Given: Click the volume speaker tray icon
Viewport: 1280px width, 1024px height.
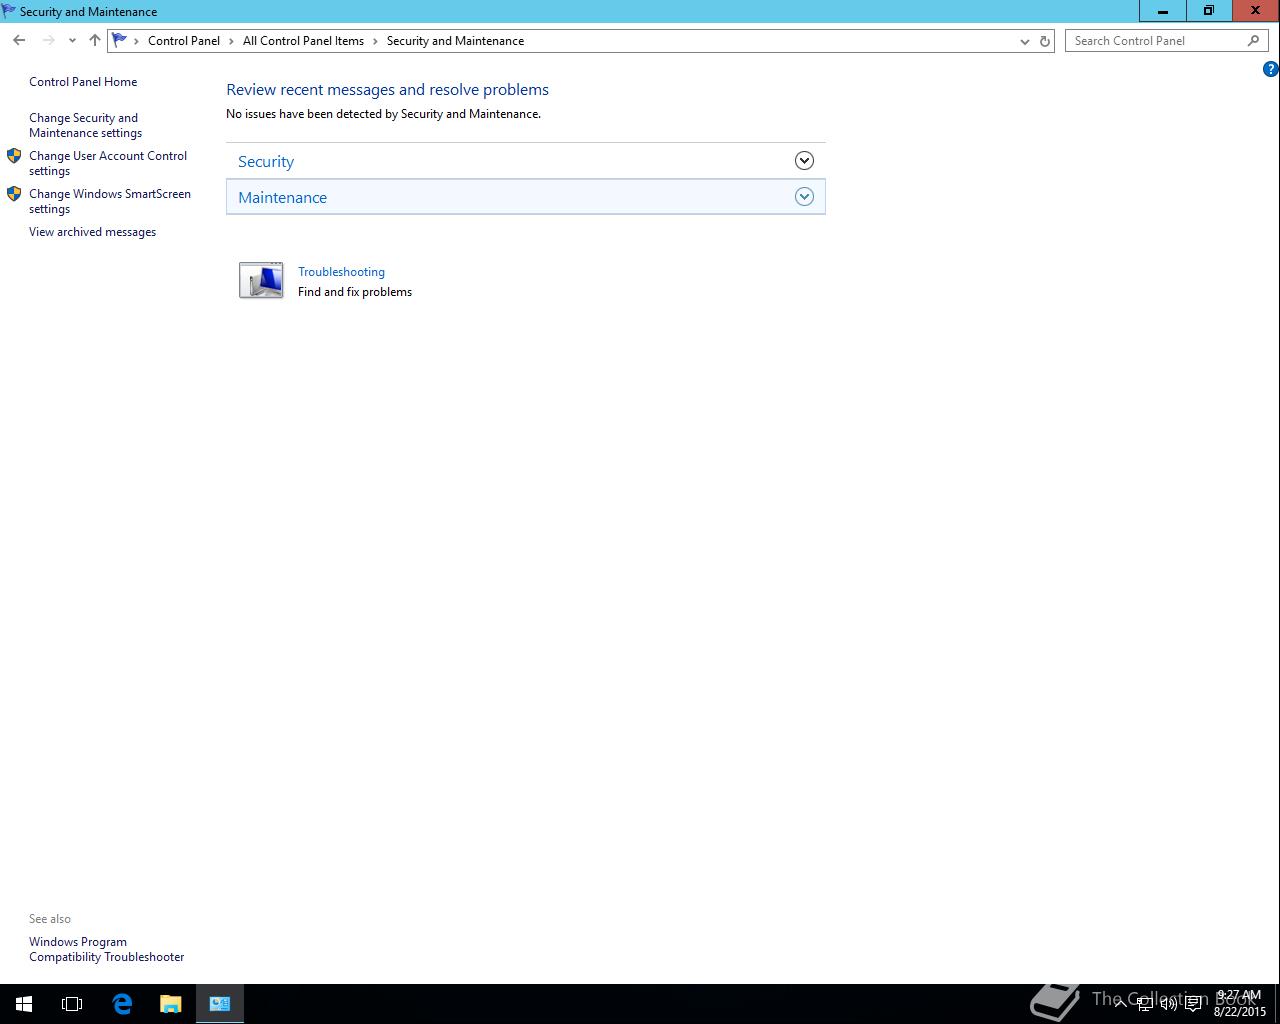Looking at the screenshot, I should [1168, 1004].
